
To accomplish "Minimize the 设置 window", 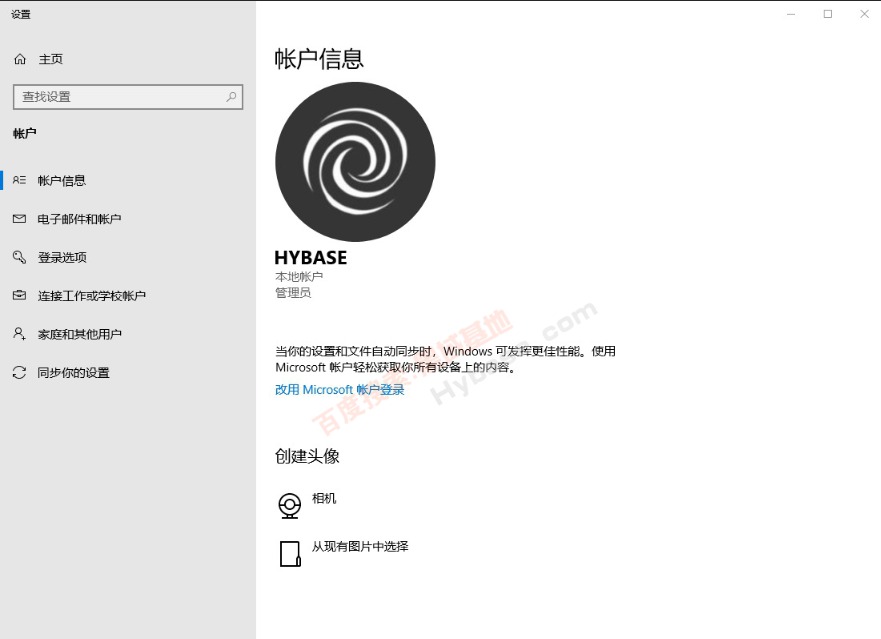I will 791,14.
